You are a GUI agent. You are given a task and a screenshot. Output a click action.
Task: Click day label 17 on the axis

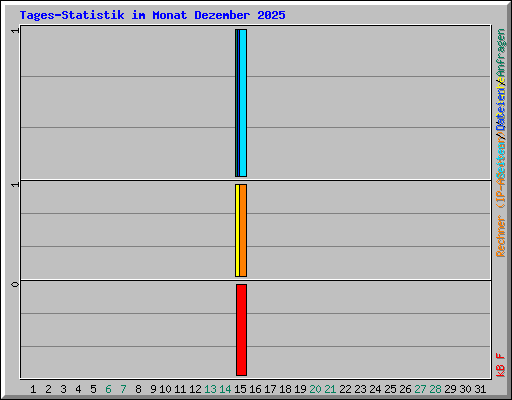point(270,389)
